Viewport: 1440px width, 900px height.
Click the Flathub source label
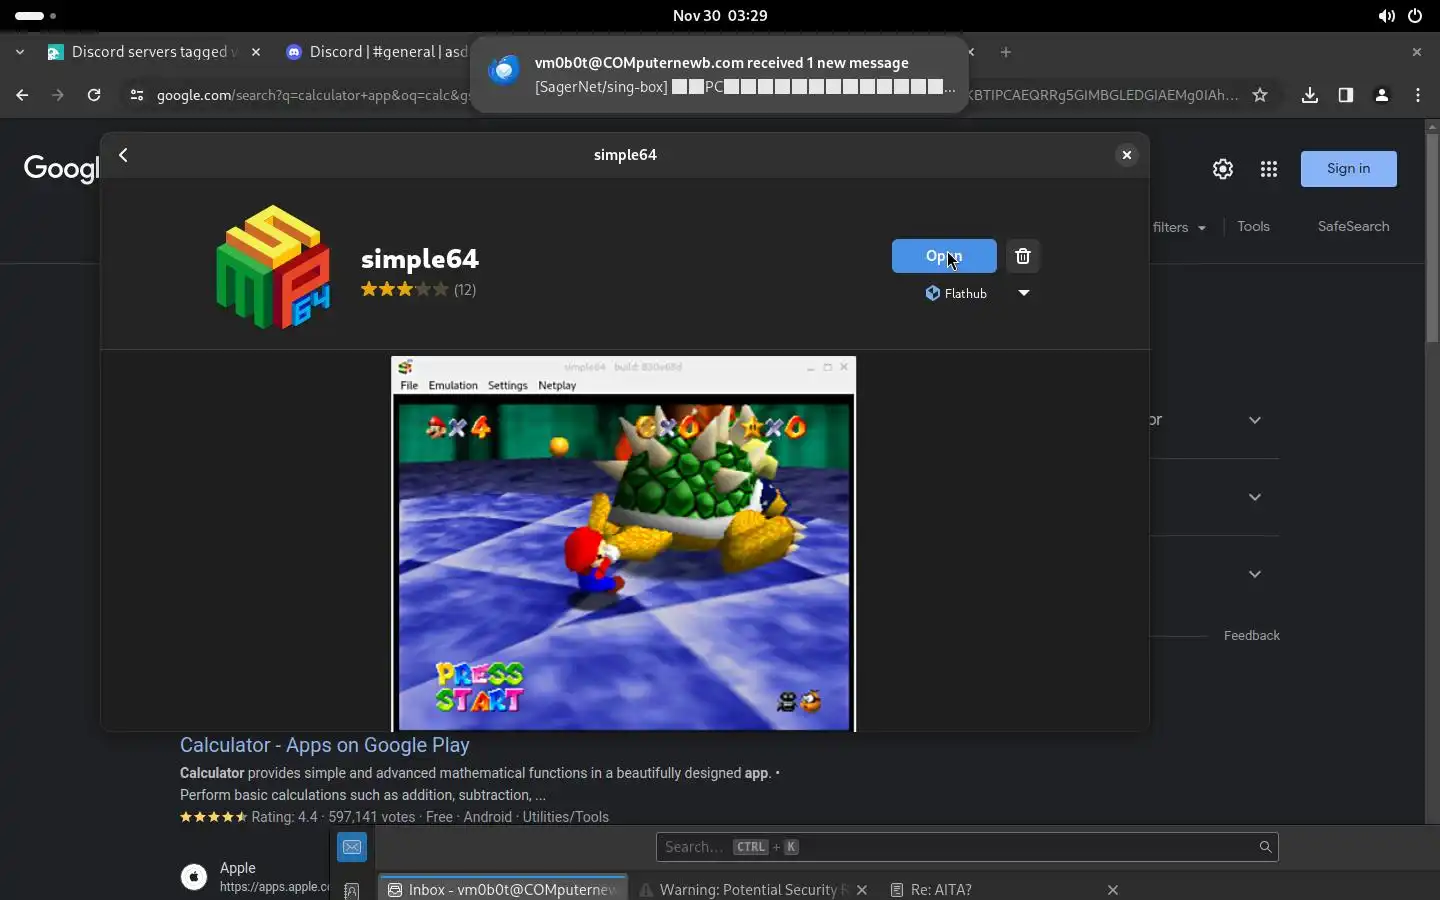coord(956,293)
